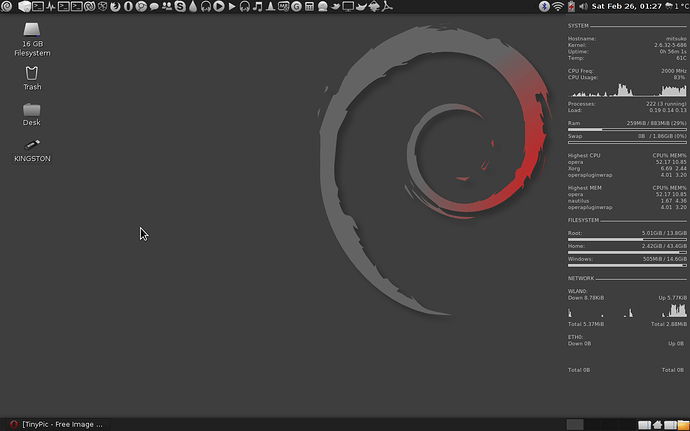Viewport: 690px width, 431px height.
Task: Launch Skype from the top panel
Action: (180, 6)
